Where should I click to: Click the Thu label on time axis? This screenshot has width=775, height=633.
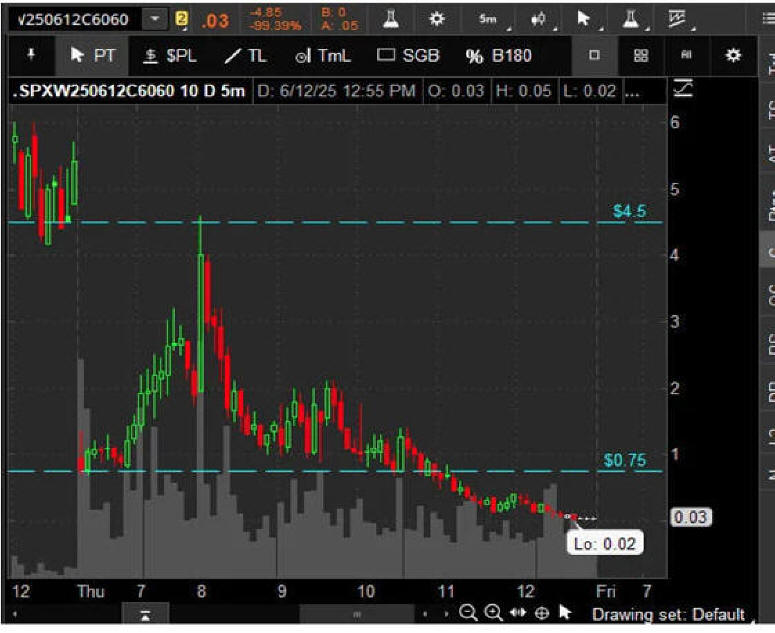coord(90,591)
